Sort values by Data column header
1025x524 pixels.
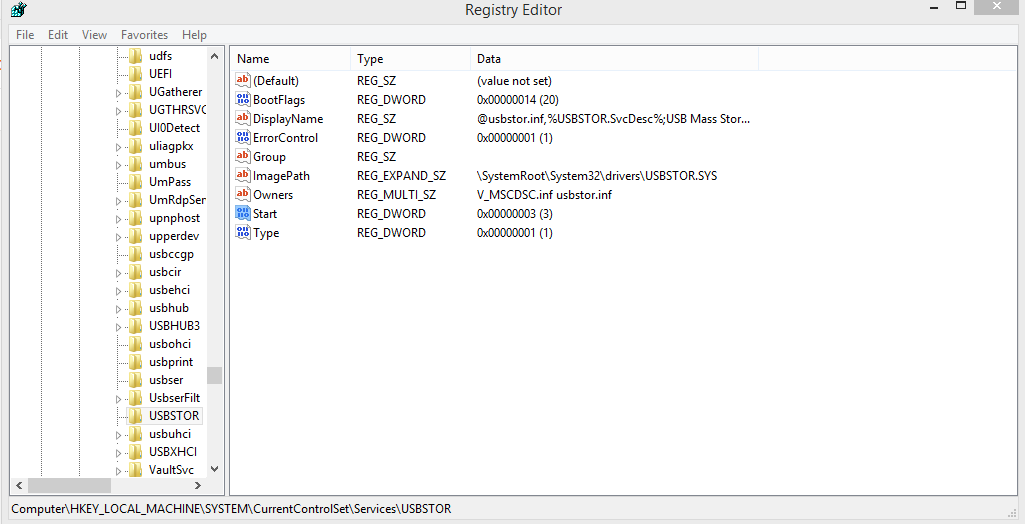pos(614,59)
